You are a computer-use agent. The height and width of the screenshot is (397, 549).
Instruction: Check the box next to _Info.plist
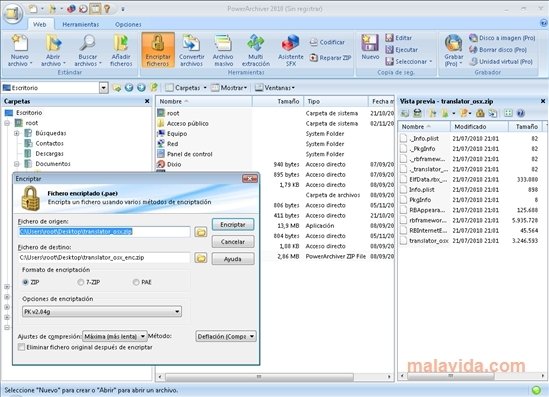click(x=403, y=138)
